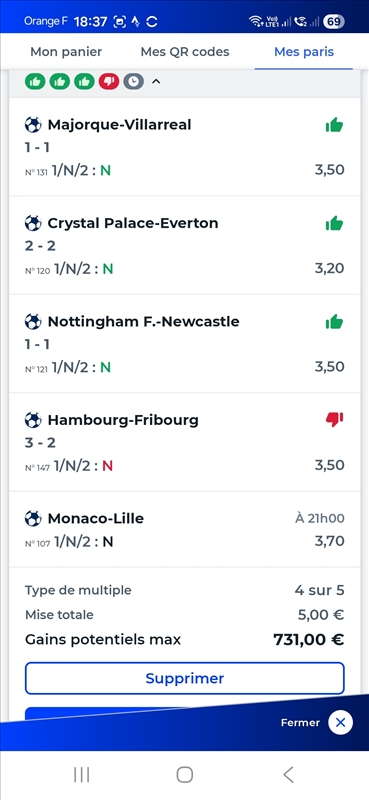This screenshot has width=369, height=800.
Task: Tap the soccer ball icon beside Crystal Palace-Everton
Action: point(33,223)
